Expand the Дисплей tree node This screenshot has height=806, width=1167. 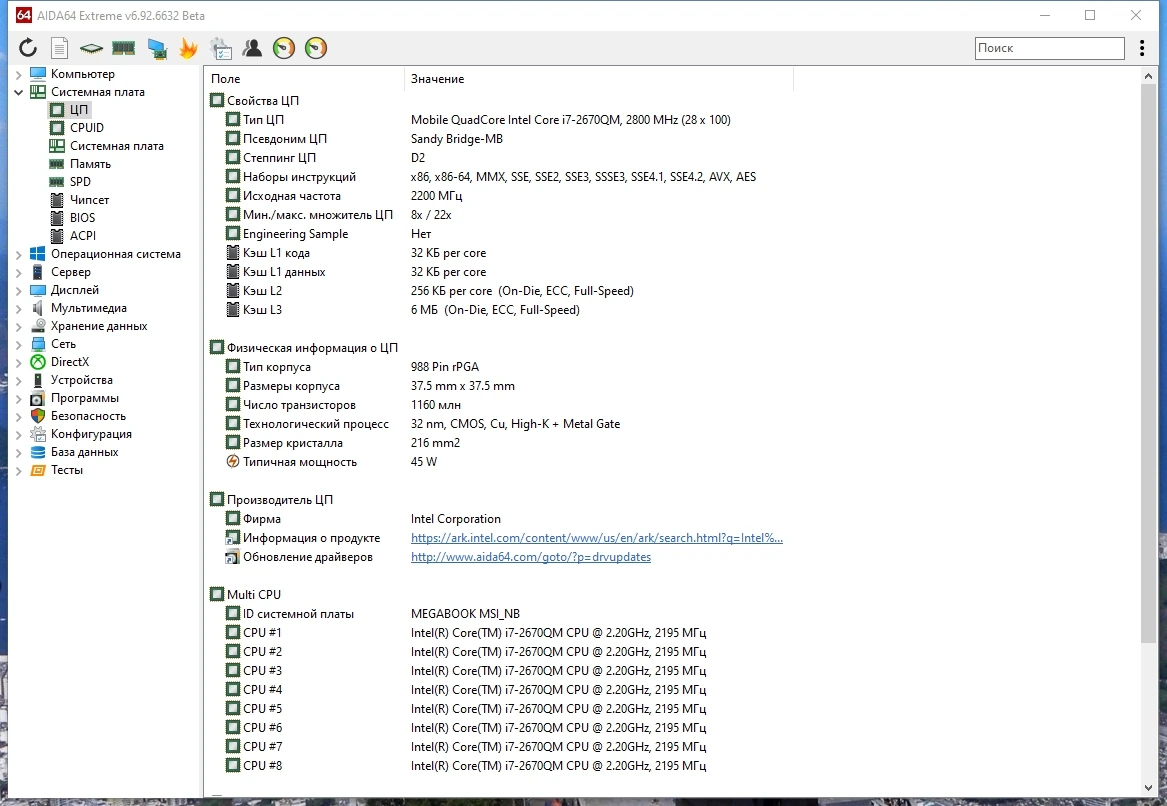click(x=19, y=290)
